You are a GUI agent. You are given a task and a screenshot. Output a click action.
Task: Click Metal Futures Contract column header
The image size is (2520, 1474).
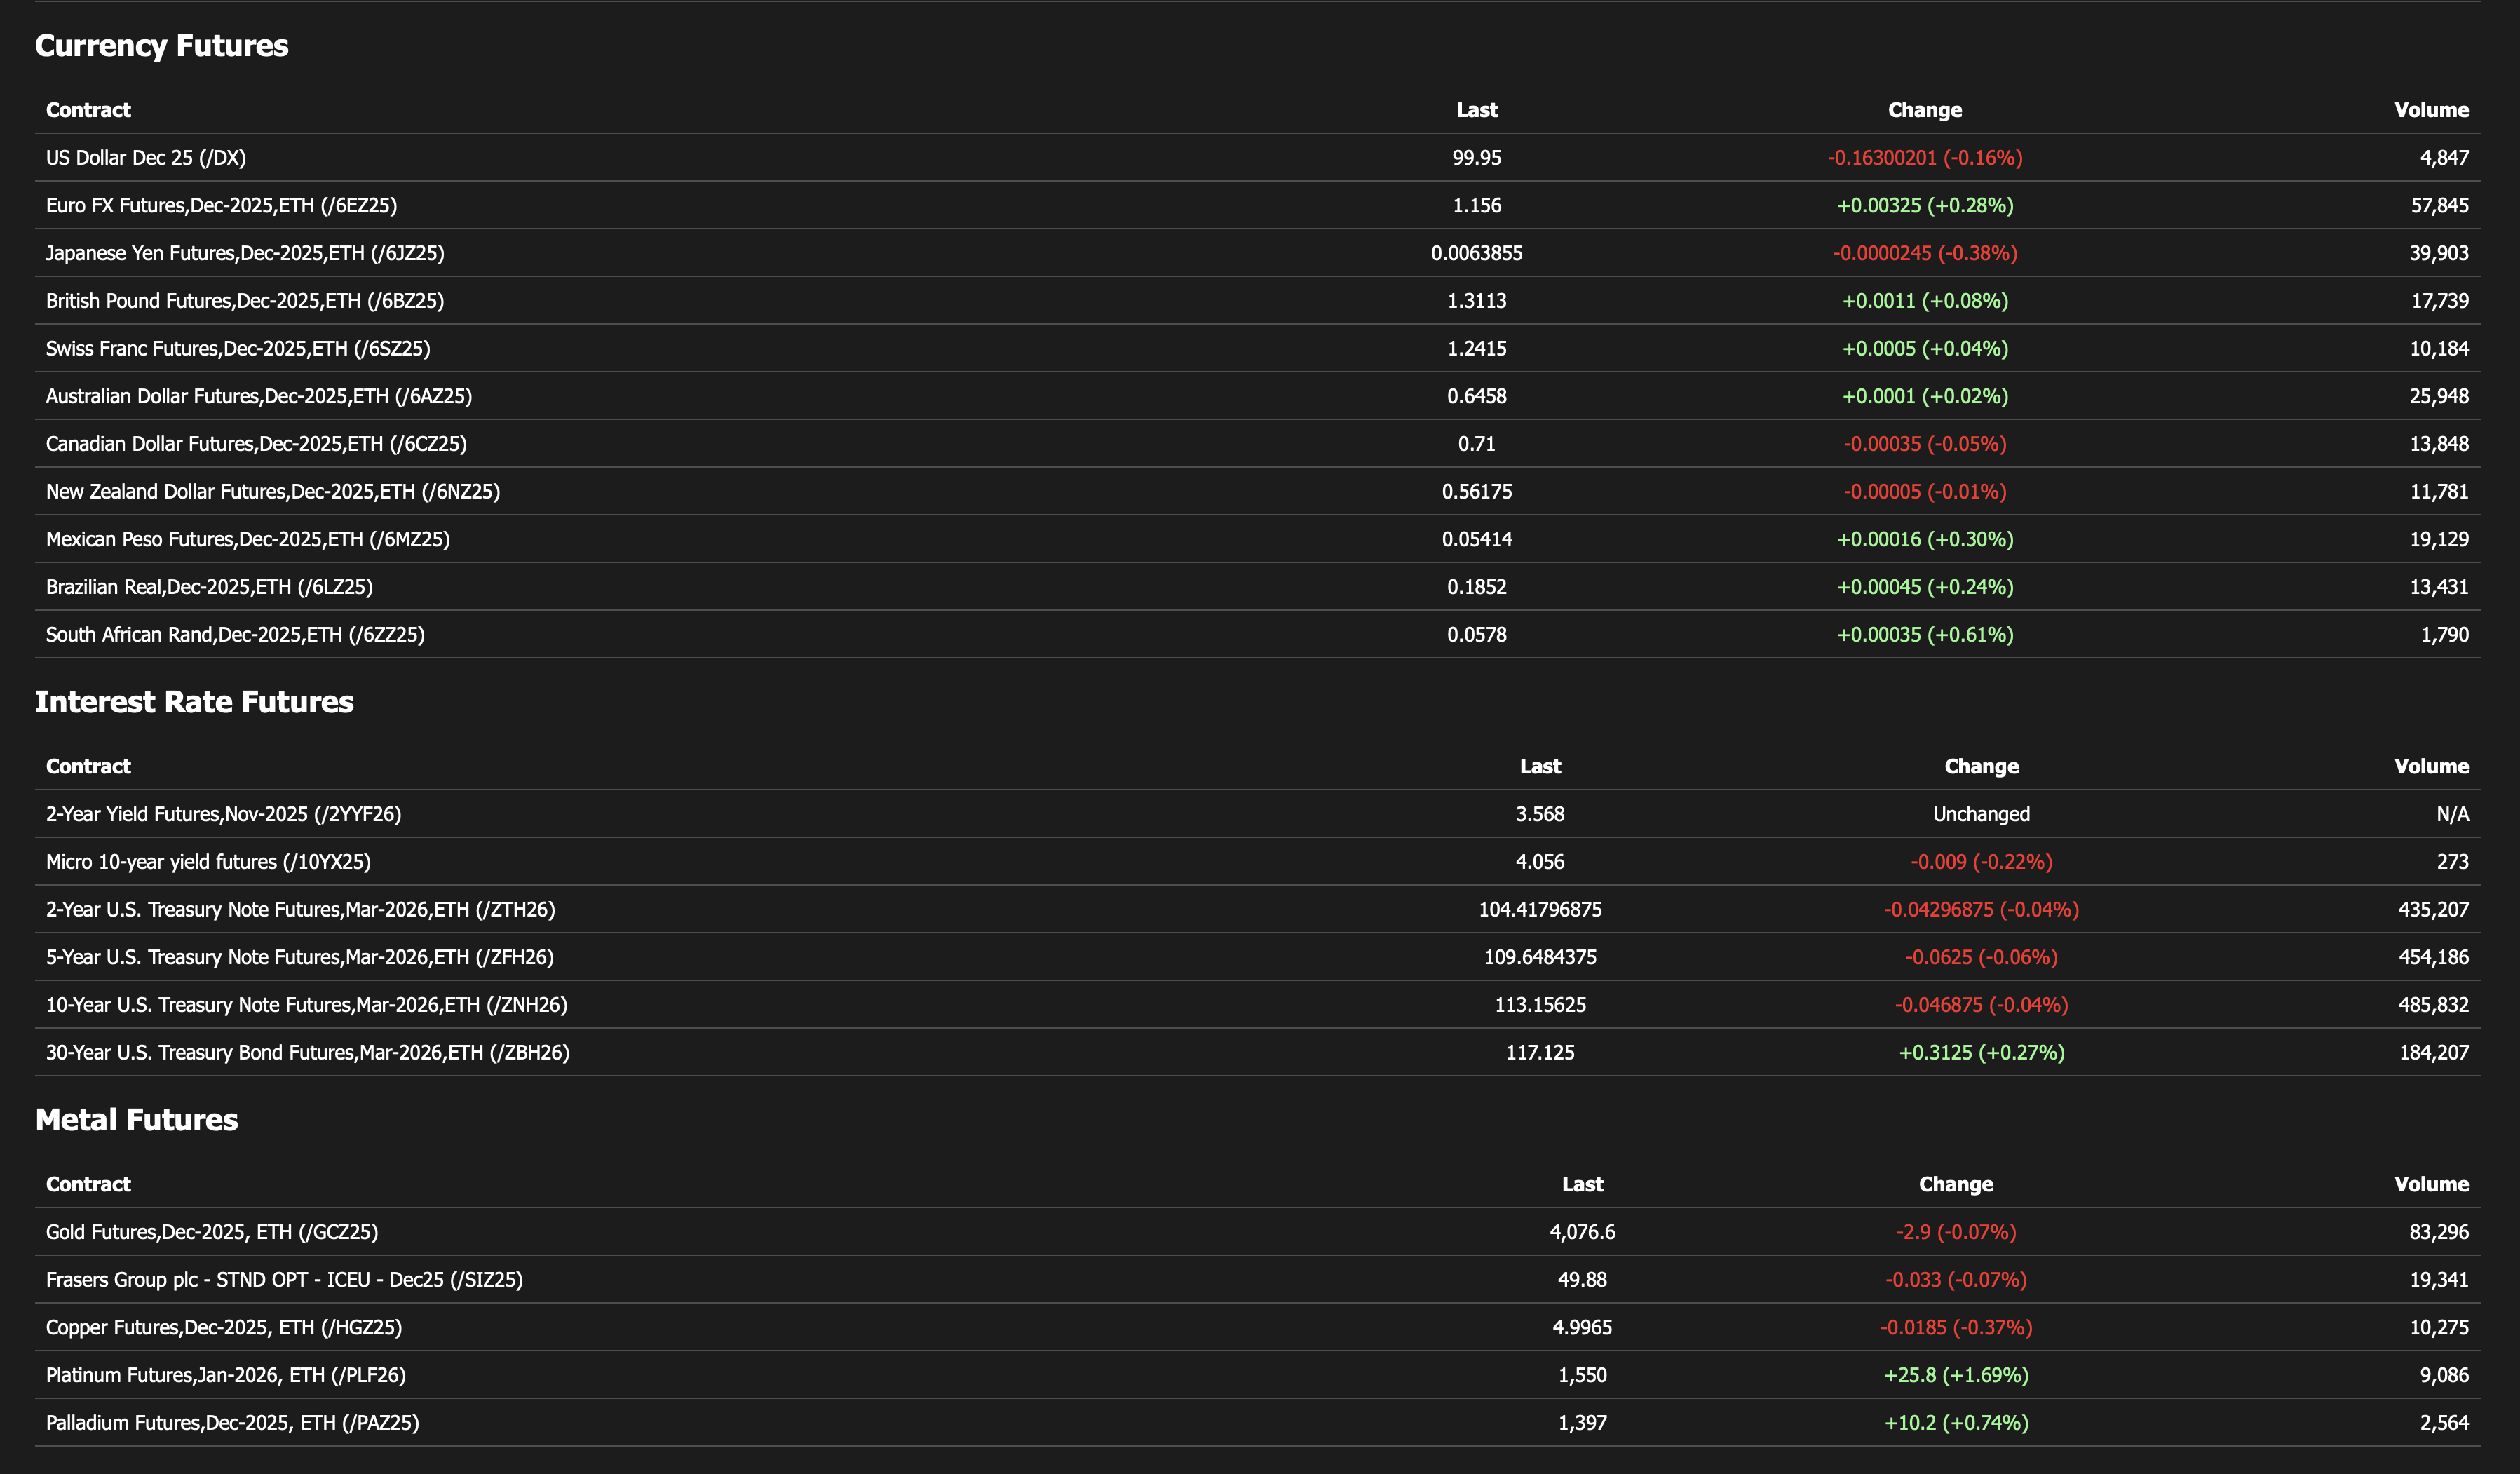coord(88,1185)
